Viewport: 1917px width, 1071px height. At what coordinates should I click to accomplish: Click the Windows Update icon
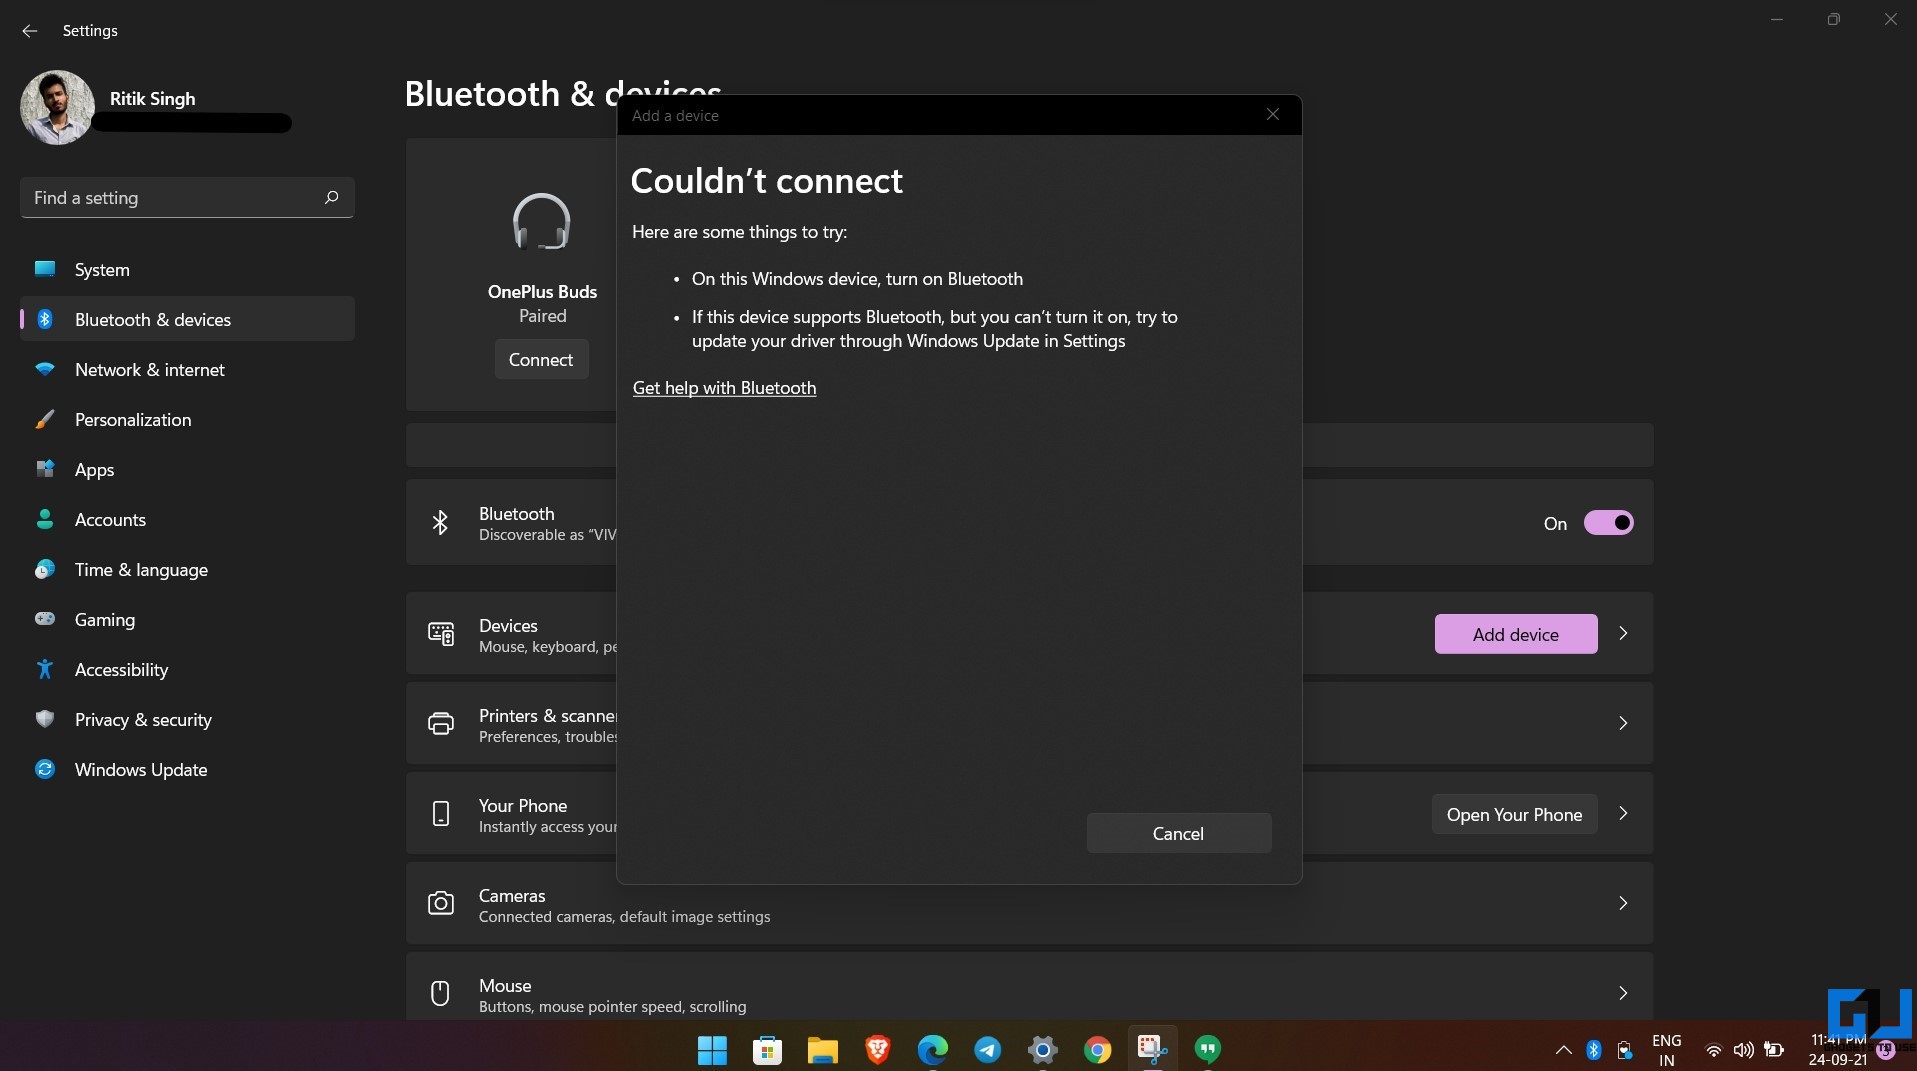coord(45,769)
